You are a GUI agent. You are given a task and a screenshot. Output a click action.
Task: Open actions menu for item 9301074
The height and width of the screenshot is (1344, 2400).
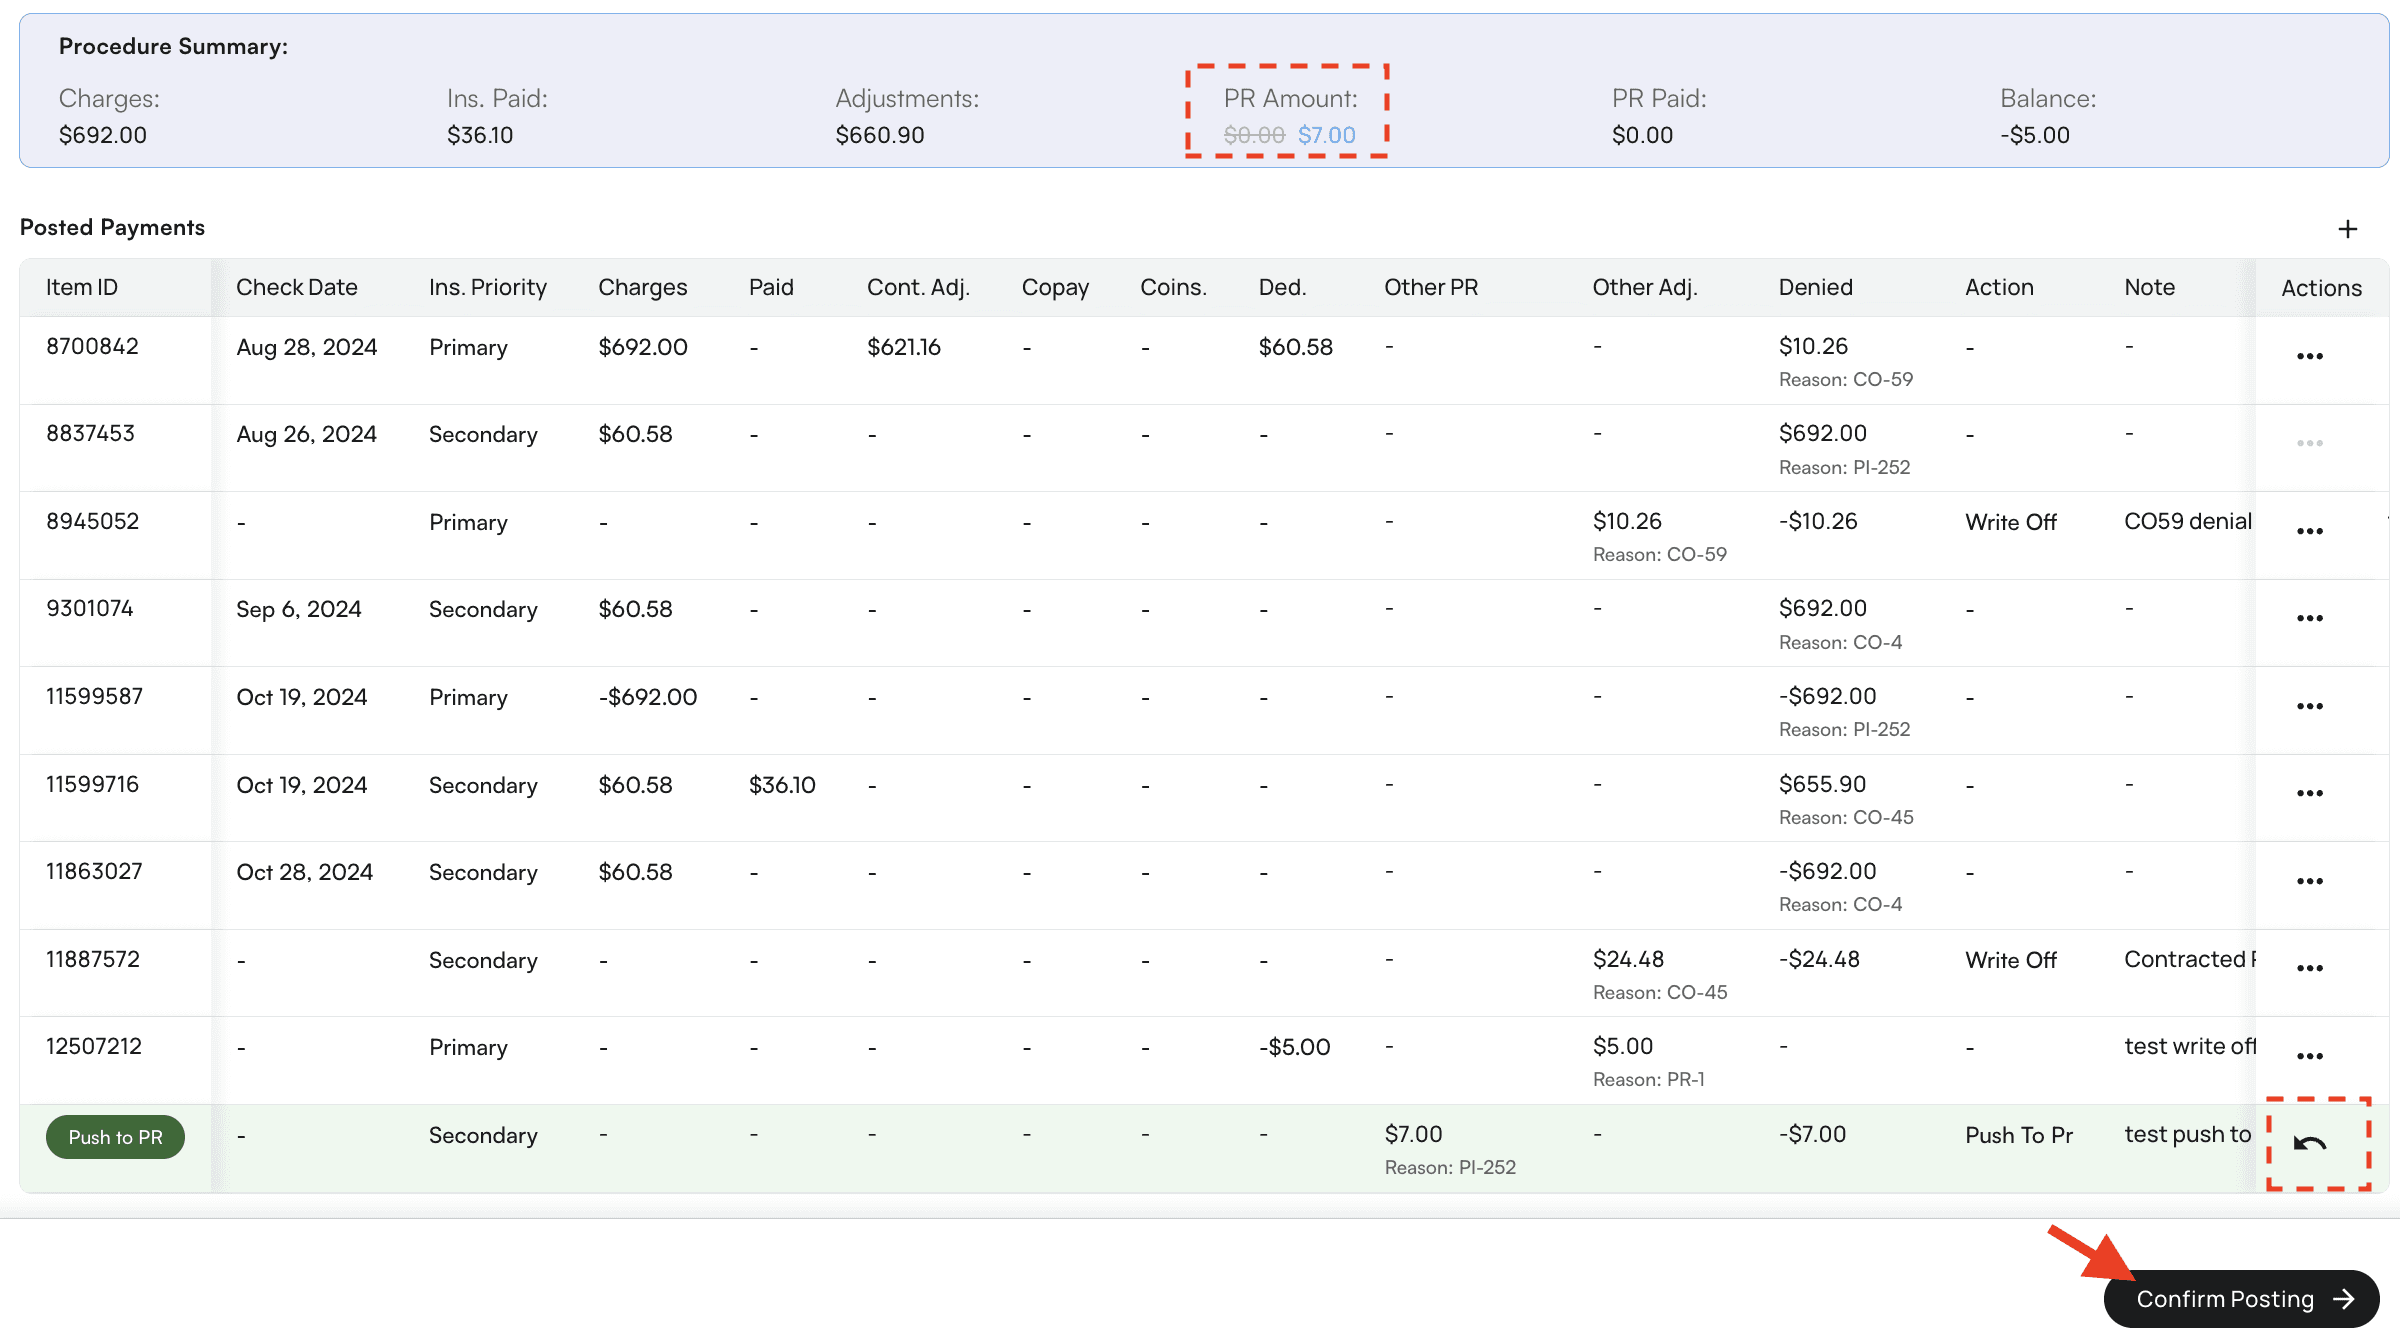click(x=2309, y=618)
